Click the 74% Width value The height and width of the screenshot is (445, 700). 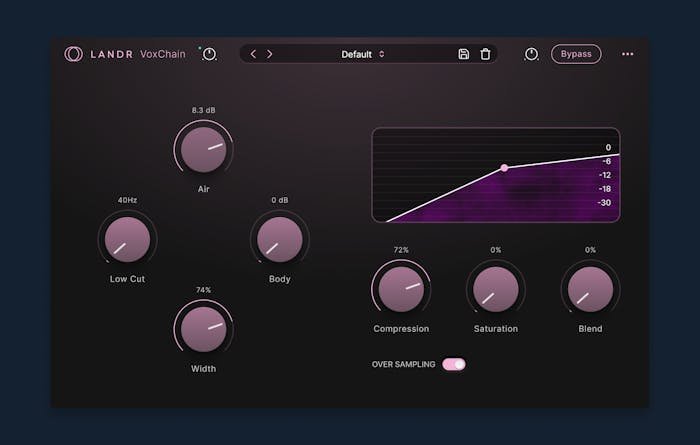click(x=204, y=290)
